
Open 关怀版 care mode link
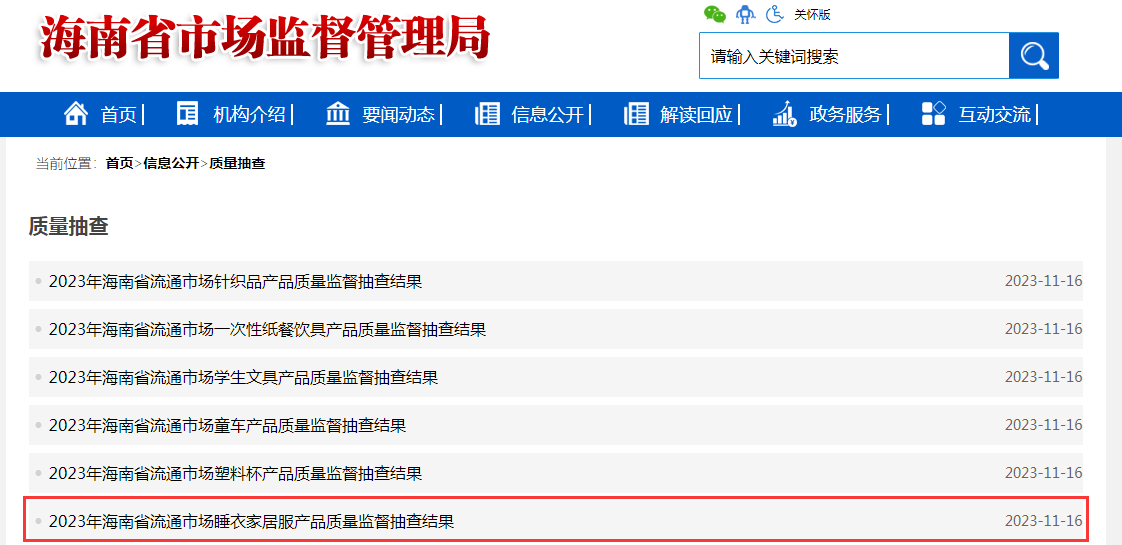[x=812, y=14]
